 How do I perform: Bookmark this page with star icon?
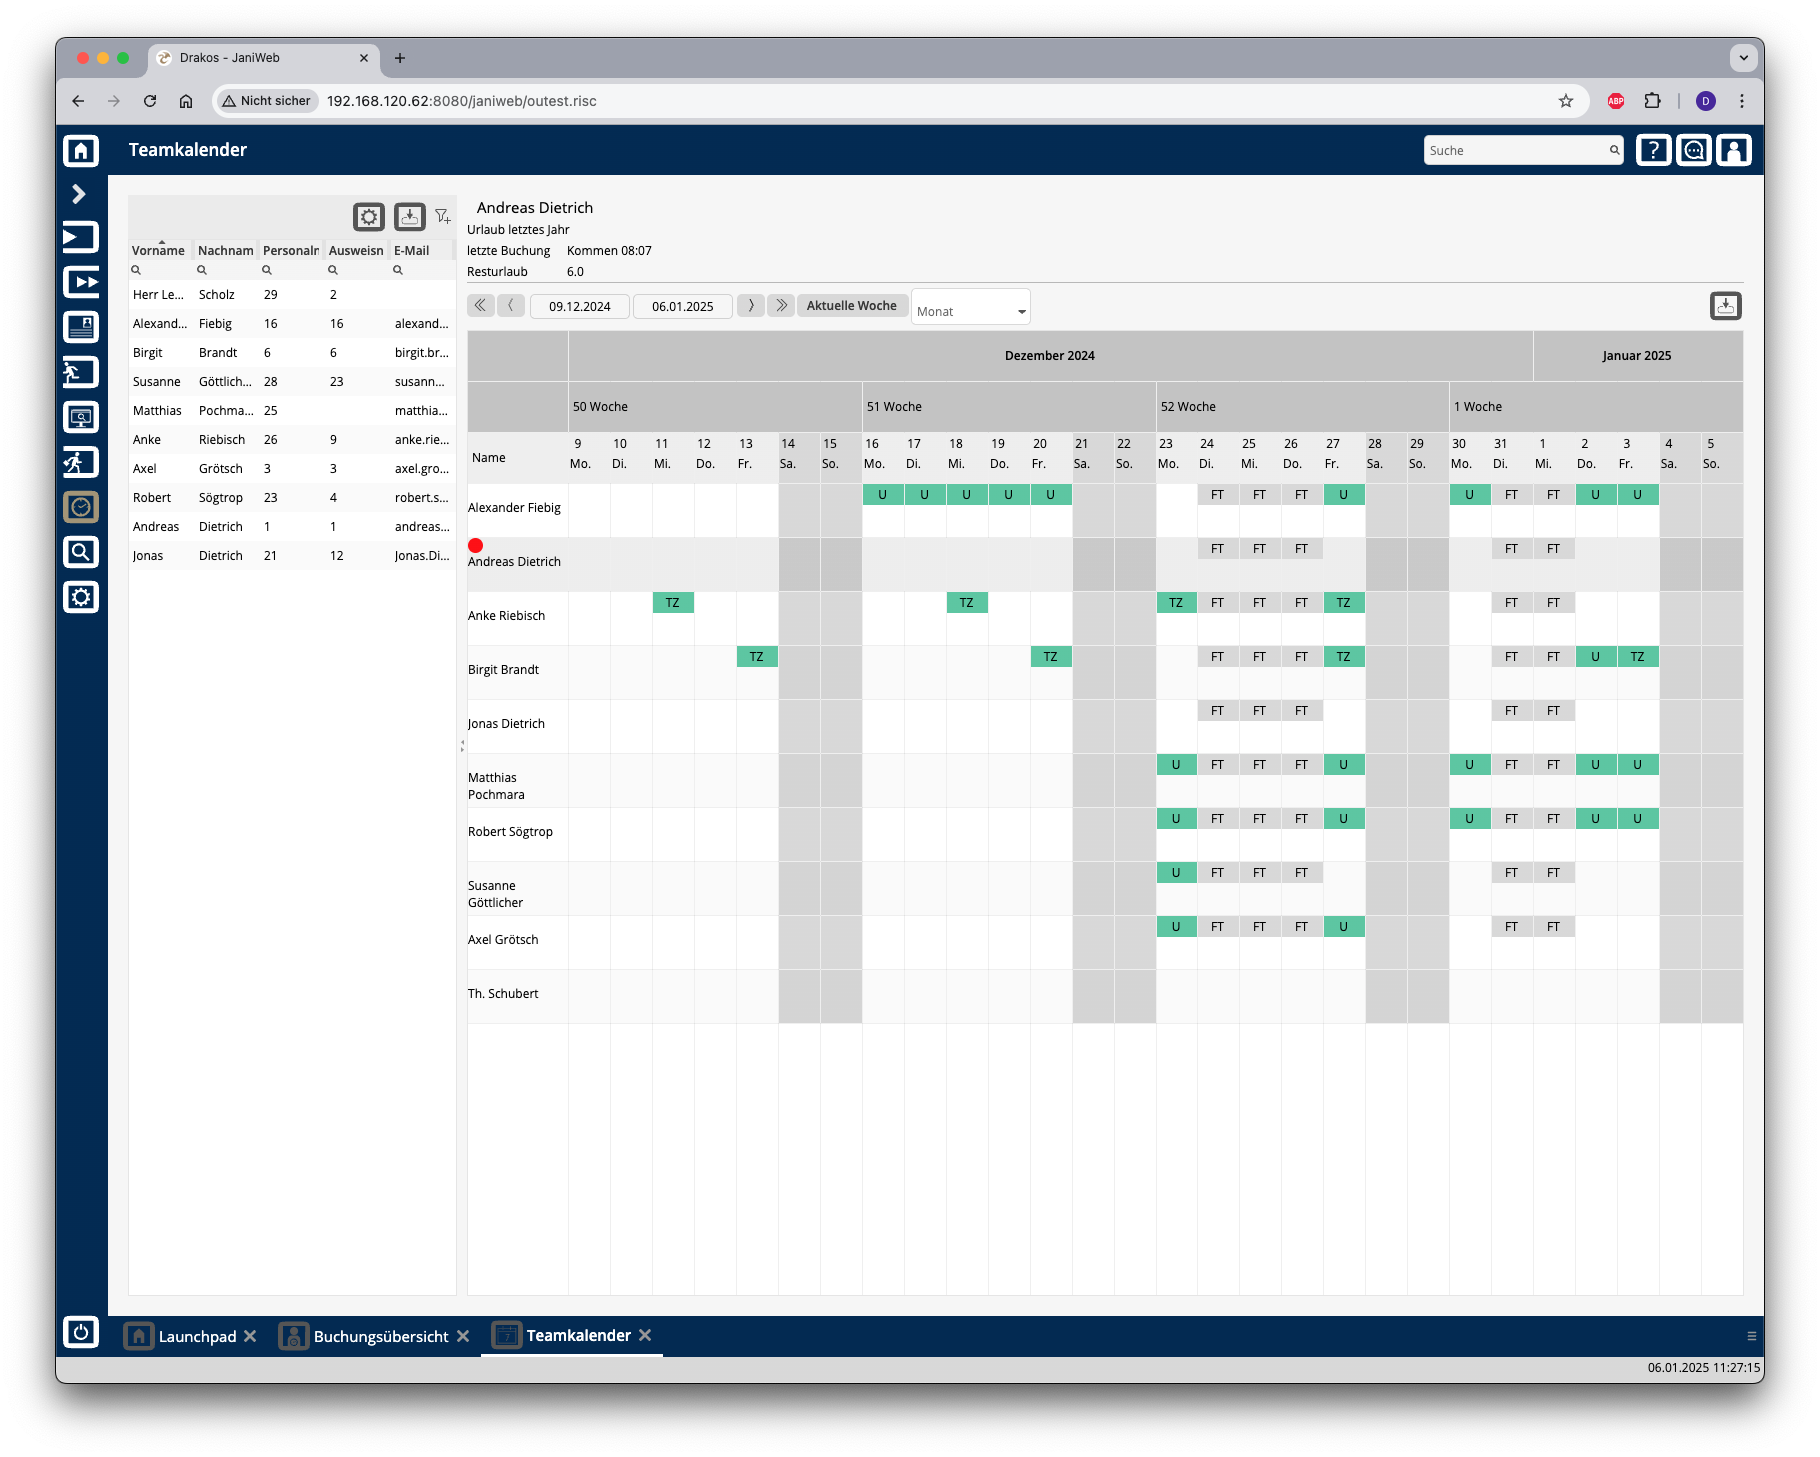point(1566,101)
